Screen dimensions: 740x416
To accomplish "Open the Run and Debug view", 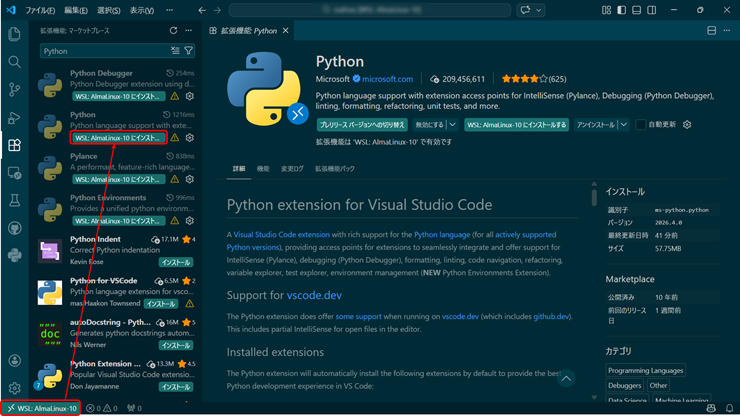I will point(14,117).
